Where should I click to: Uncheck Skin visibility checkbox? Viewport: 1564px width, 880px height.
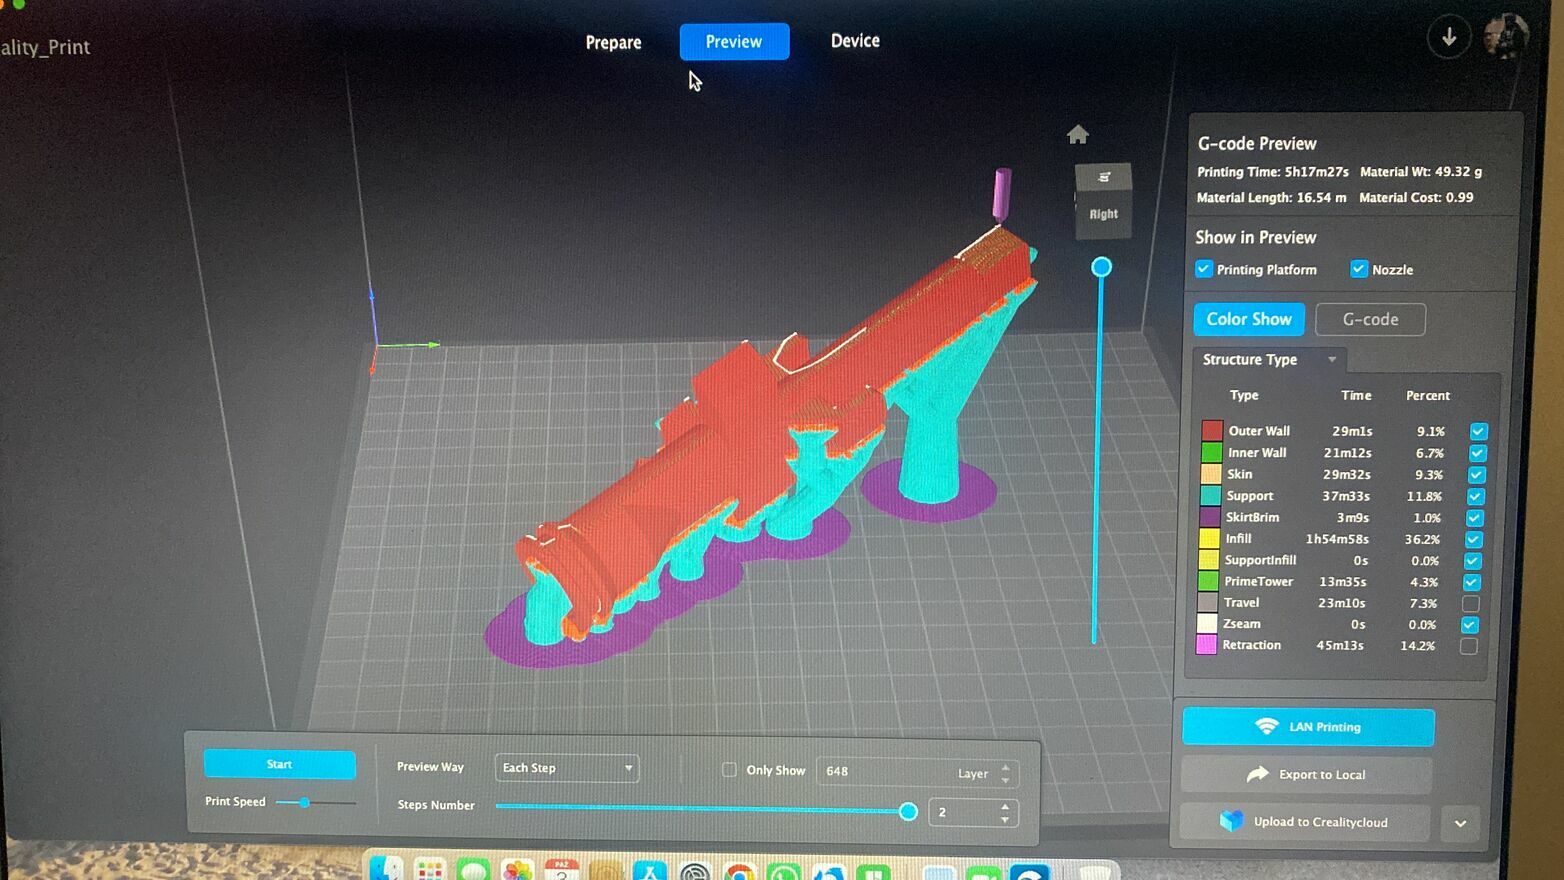(1476, 475)
